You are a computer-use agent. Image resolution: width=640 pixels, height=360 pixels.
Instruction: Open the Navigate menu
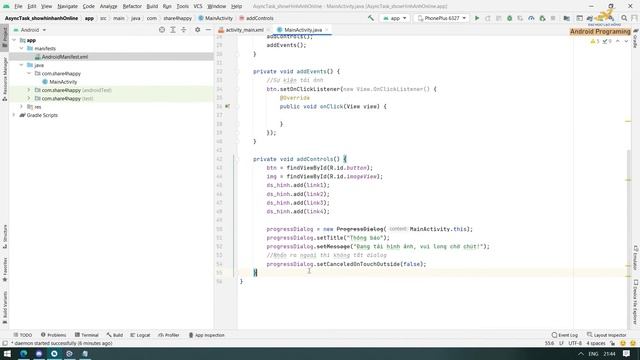coord(67,6)
